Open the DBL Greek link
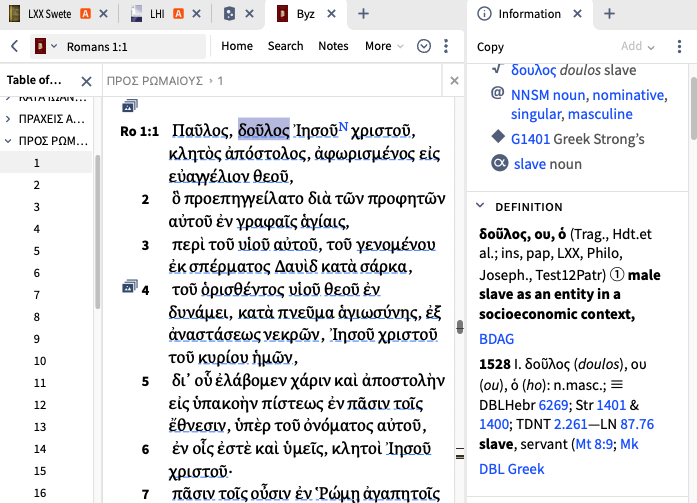The image size is (697, 503). click(x=512, y=469)
